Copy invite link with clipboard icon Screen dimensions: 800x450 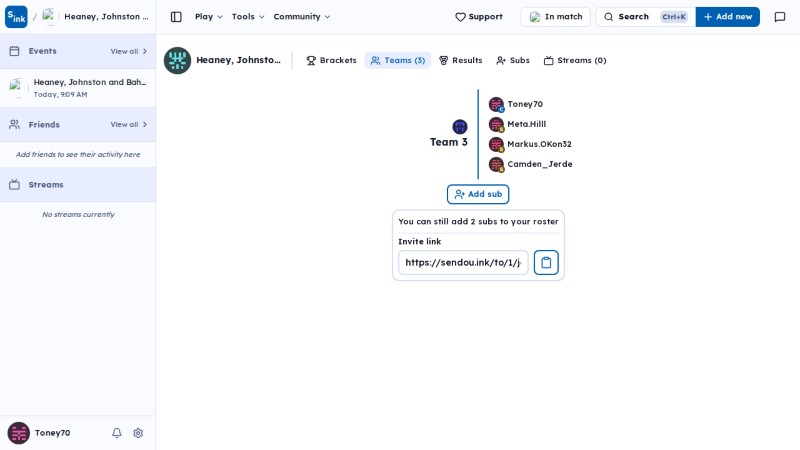pos(546,262)
